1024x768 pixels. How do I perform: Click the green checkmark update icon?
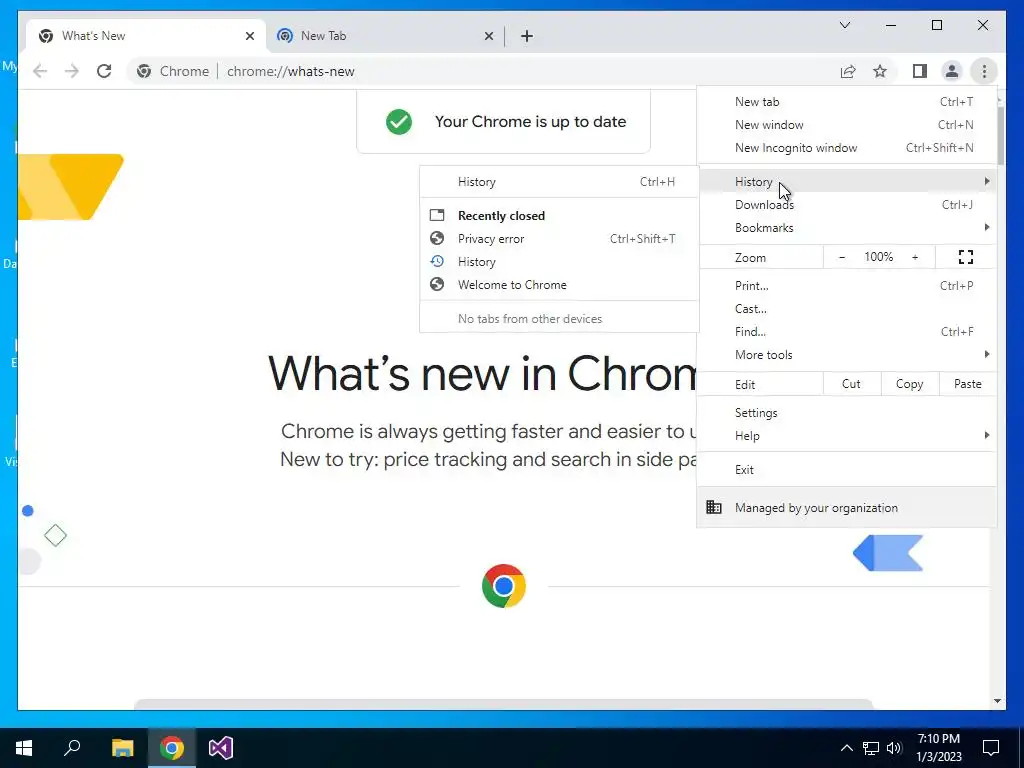coord(398,121)
